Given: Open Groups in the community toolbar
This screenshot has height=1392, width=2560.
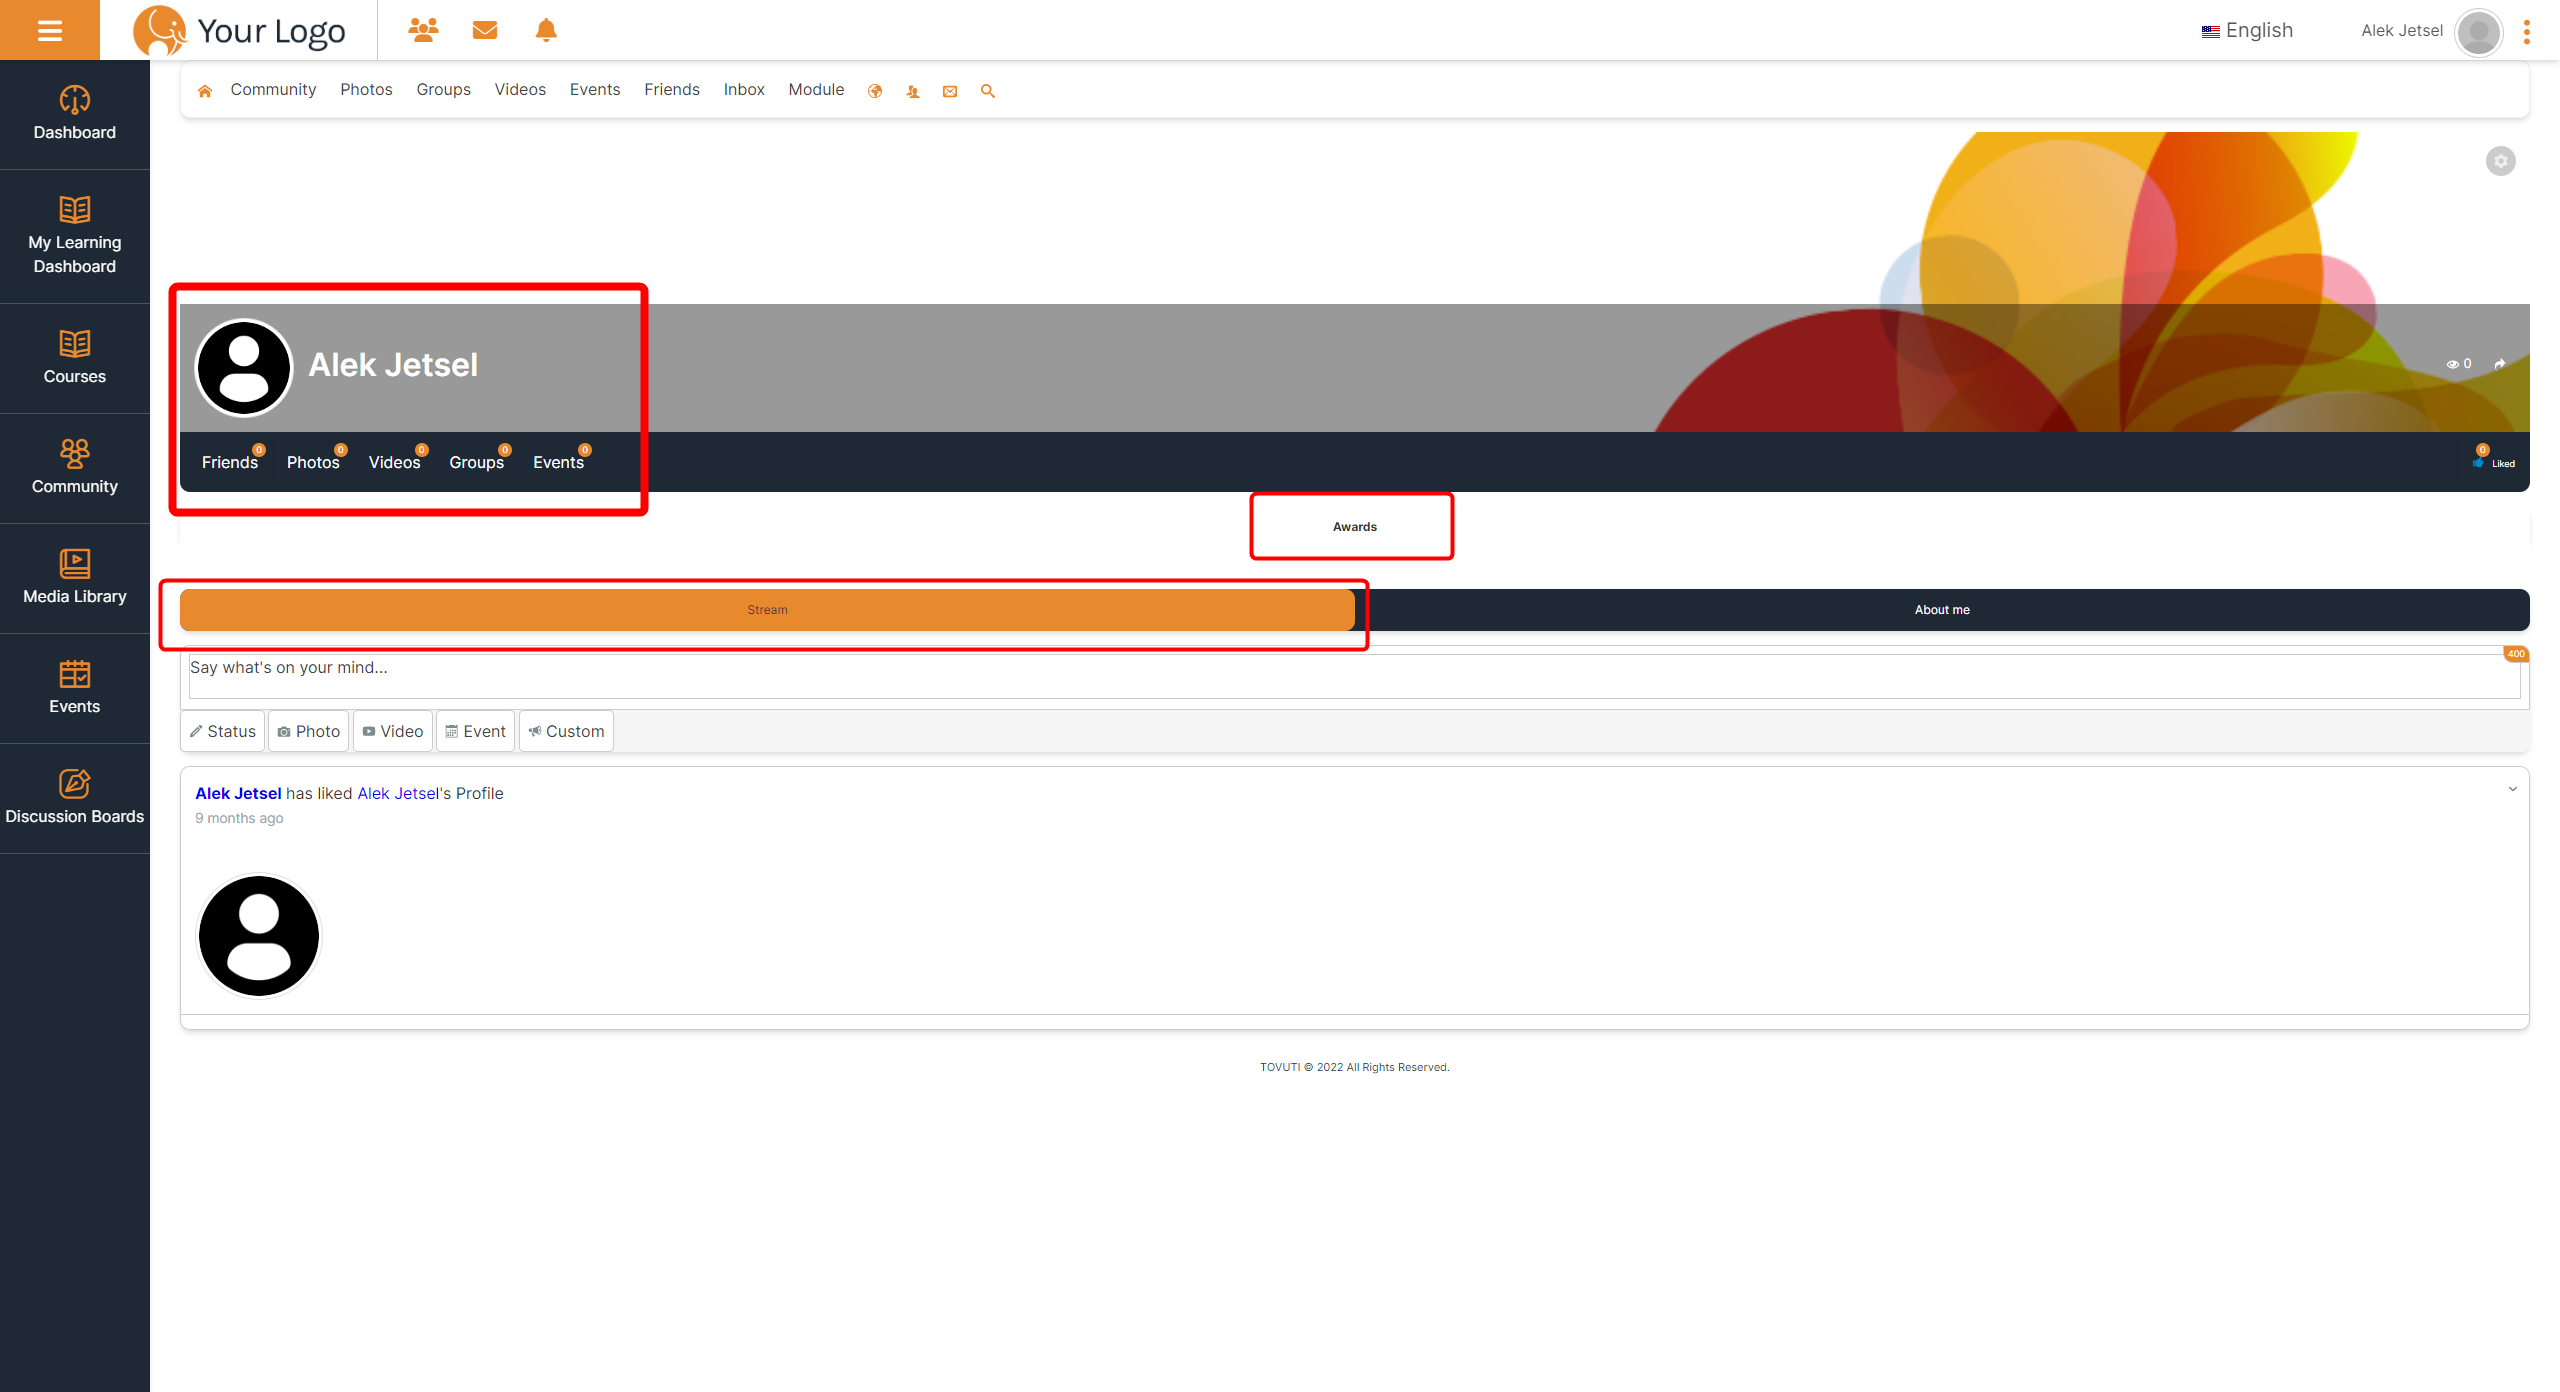Looking at the screenshot, I should click(x=444, y=90).
